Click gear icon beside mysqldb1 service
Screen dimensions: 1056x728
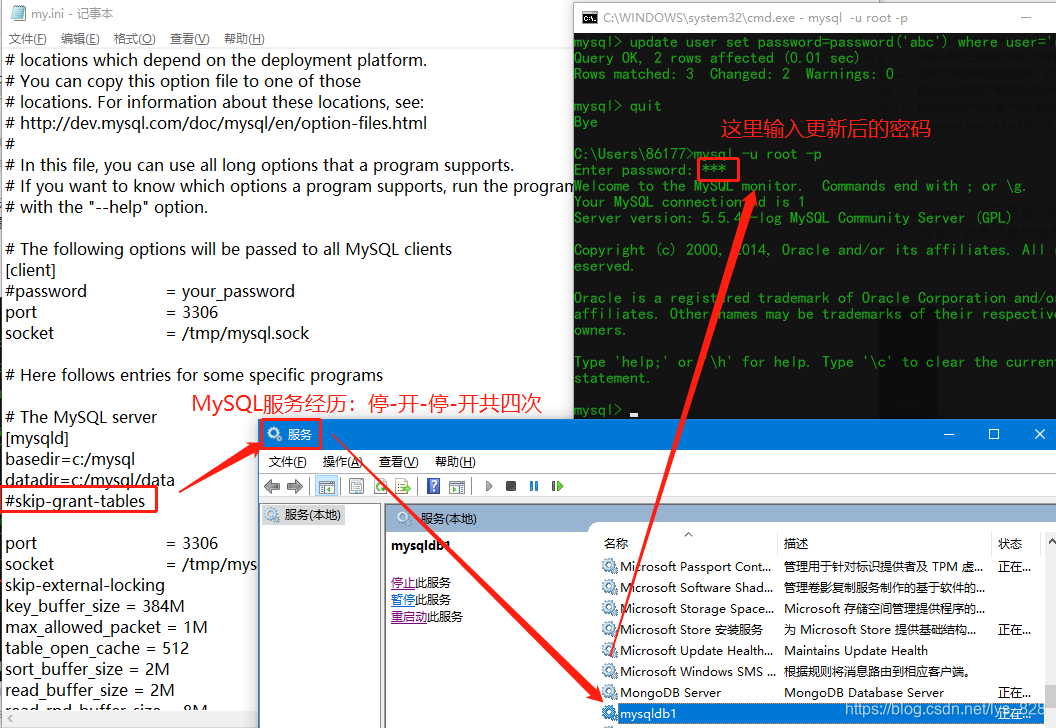click(x=609, y=713)
